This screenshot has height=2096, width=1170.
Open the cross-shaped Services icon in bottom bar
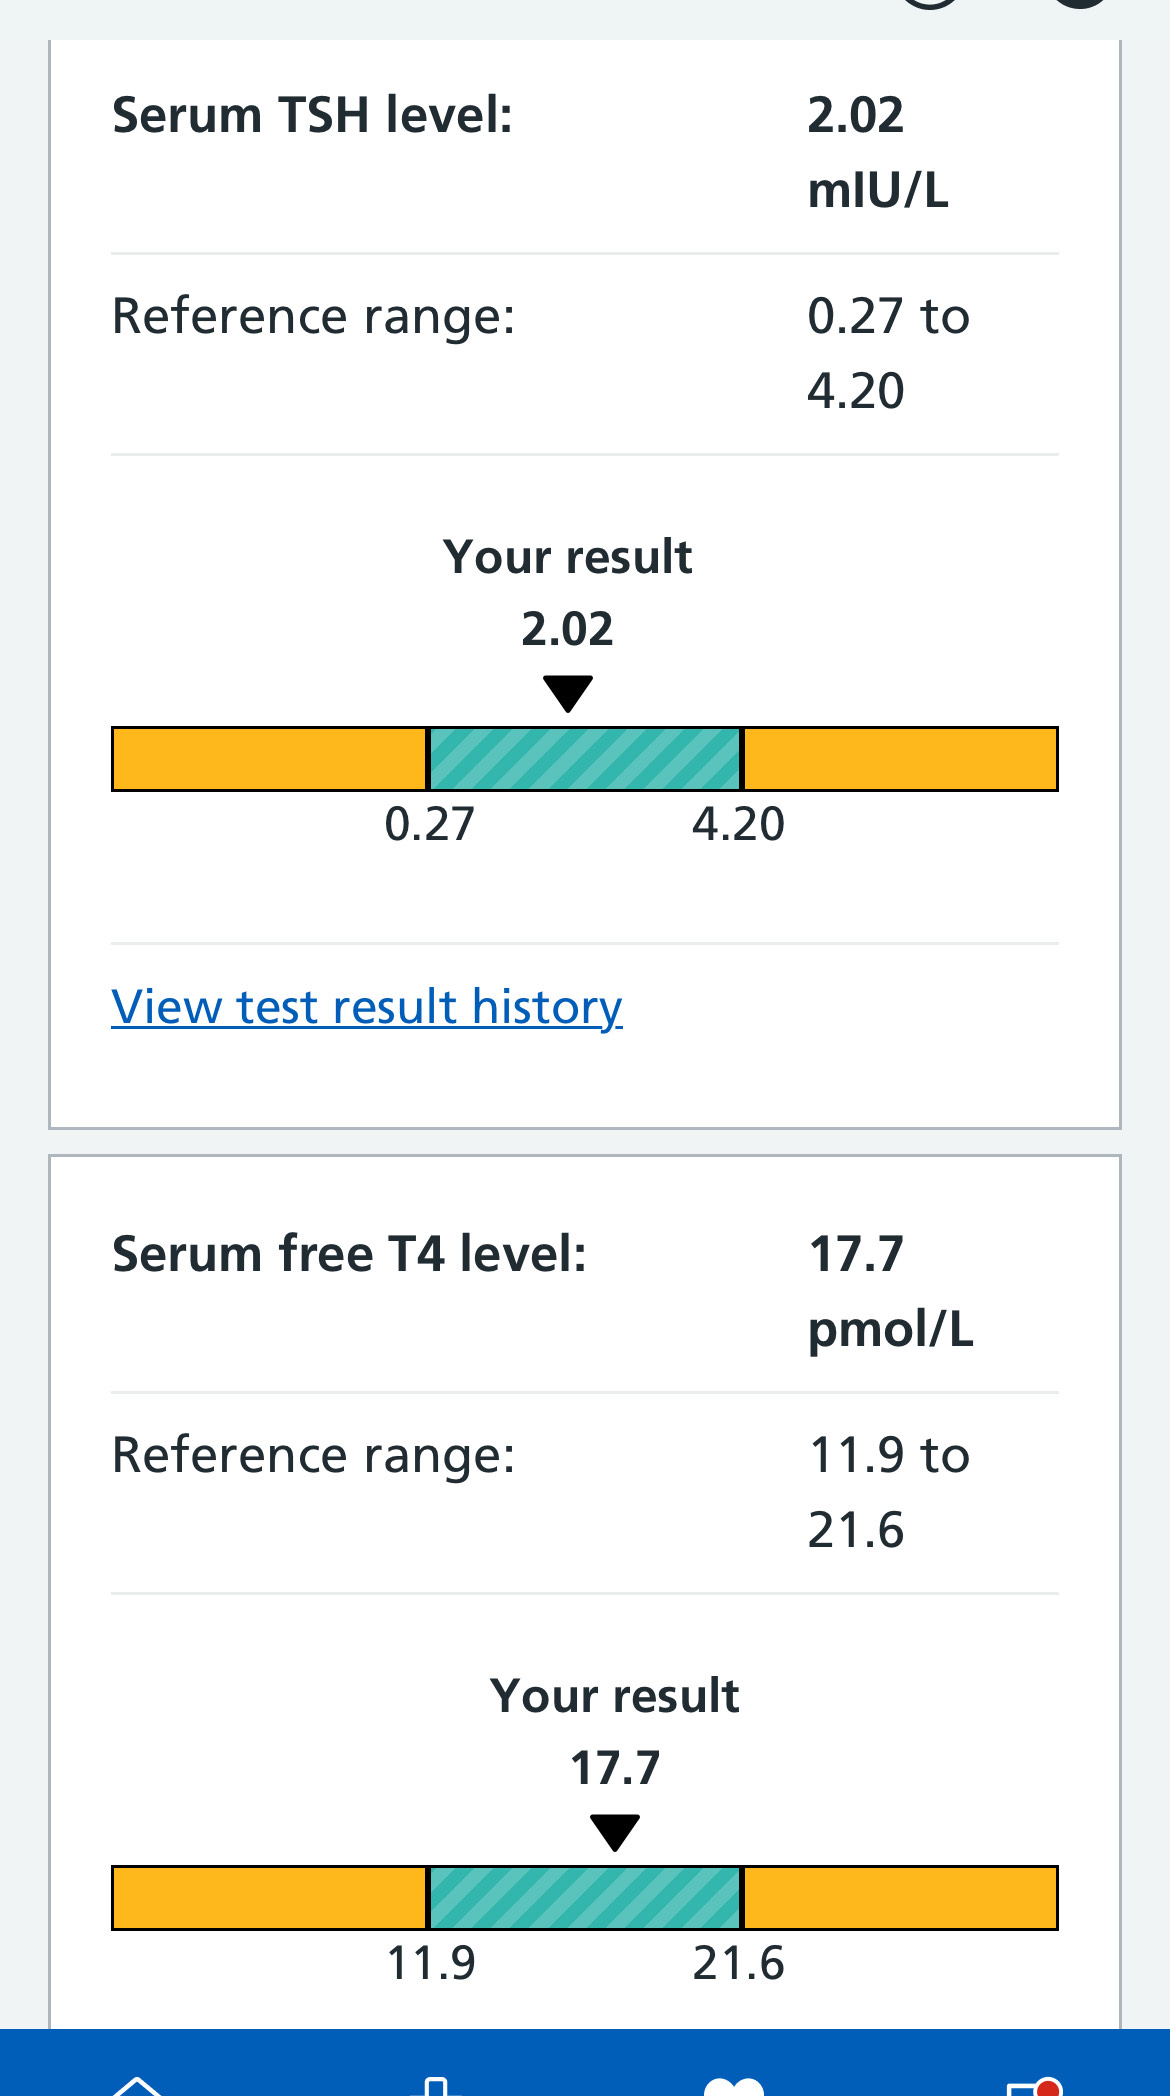point(435,2085)
